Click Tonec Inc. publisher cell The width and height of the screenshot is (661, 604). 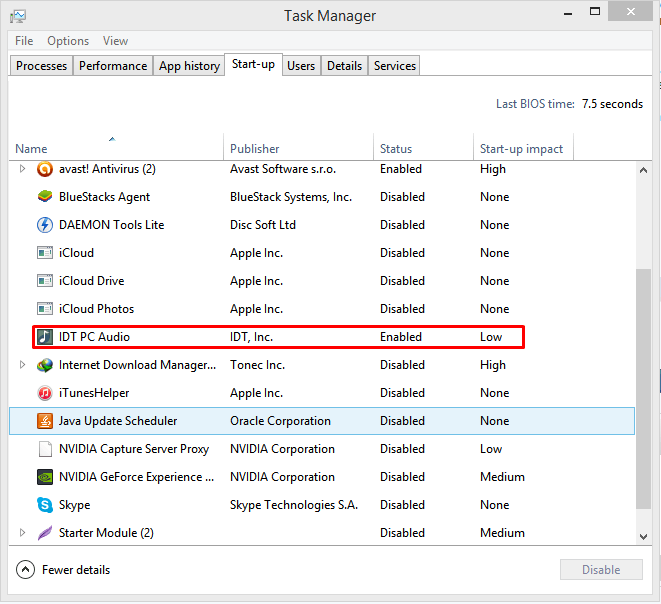(x=257, y=365)
